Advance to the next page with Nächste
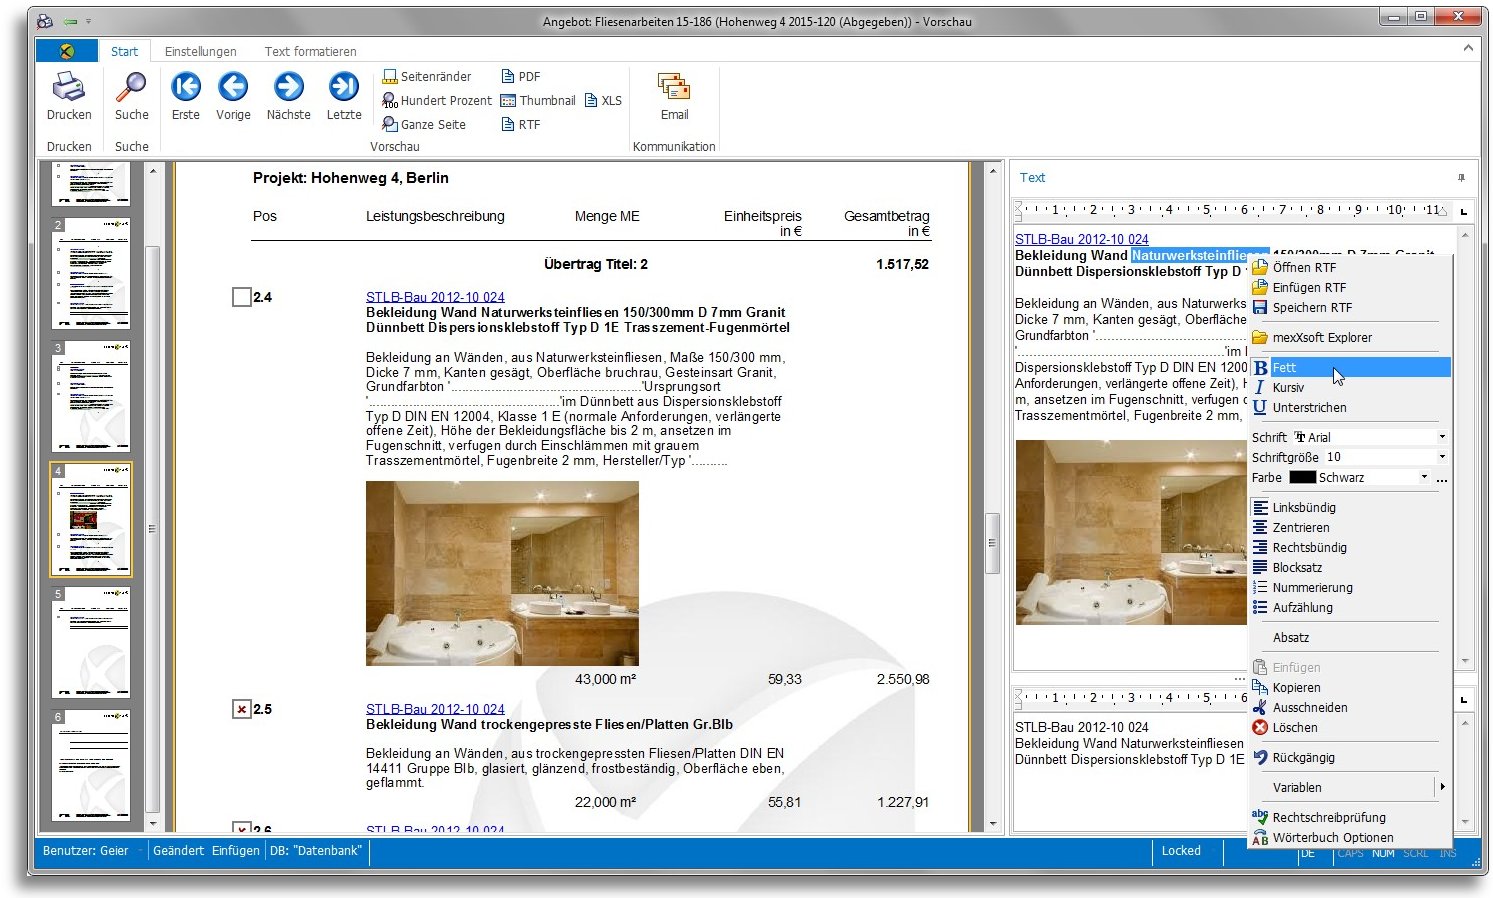The height and width of the screenshot is (898, 1493). (x=288, y=97)
